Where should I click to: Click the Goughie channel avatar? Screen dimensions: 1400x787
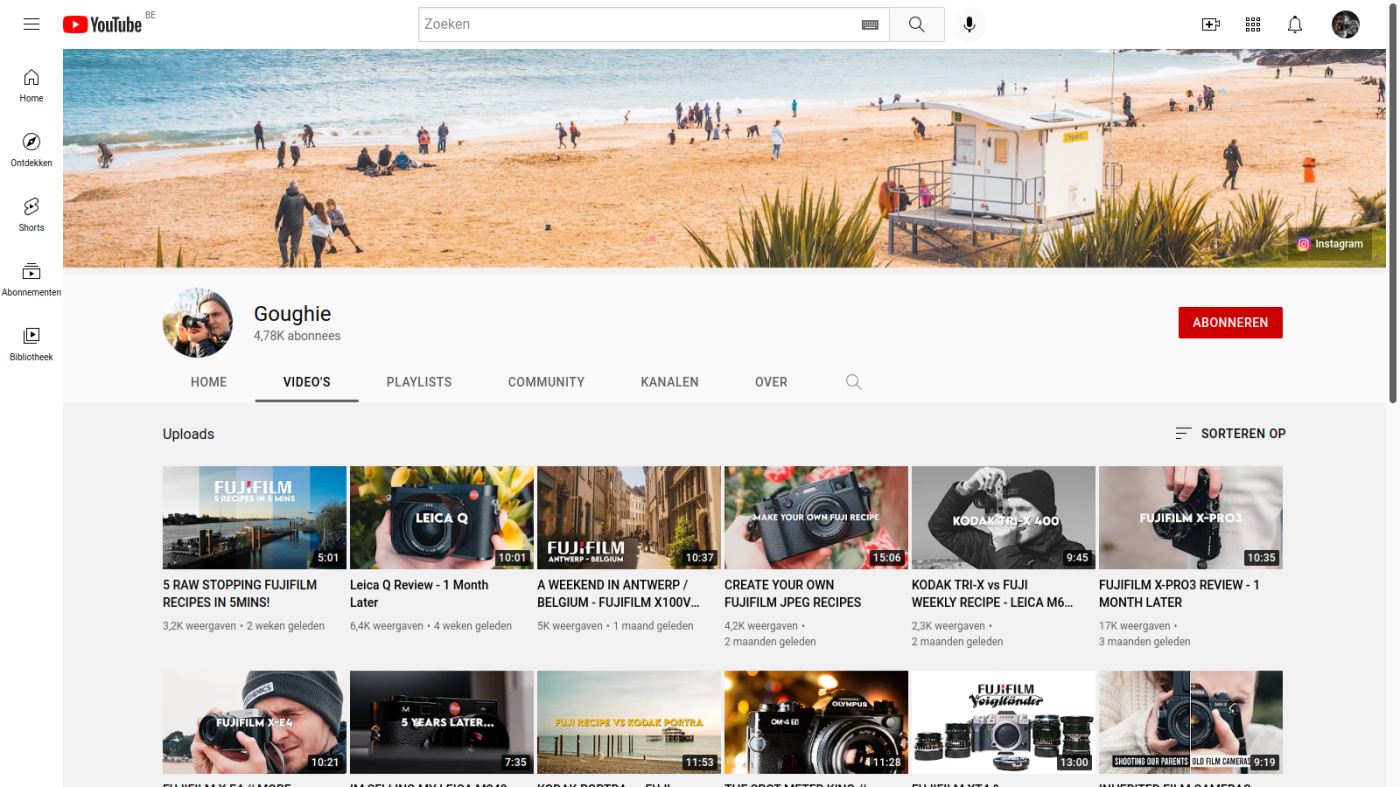pyautogui.click(x=198, y=323)
